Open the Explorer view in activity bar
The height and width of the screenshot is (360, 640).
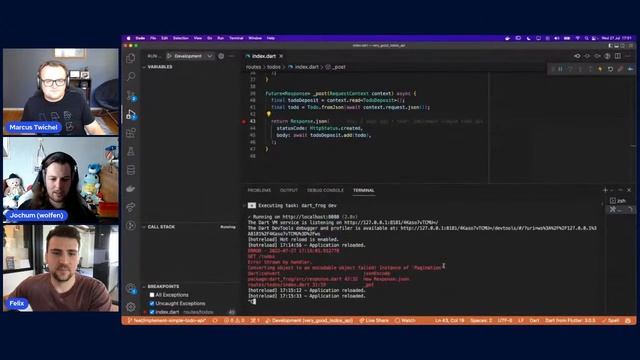pos(131,58)
